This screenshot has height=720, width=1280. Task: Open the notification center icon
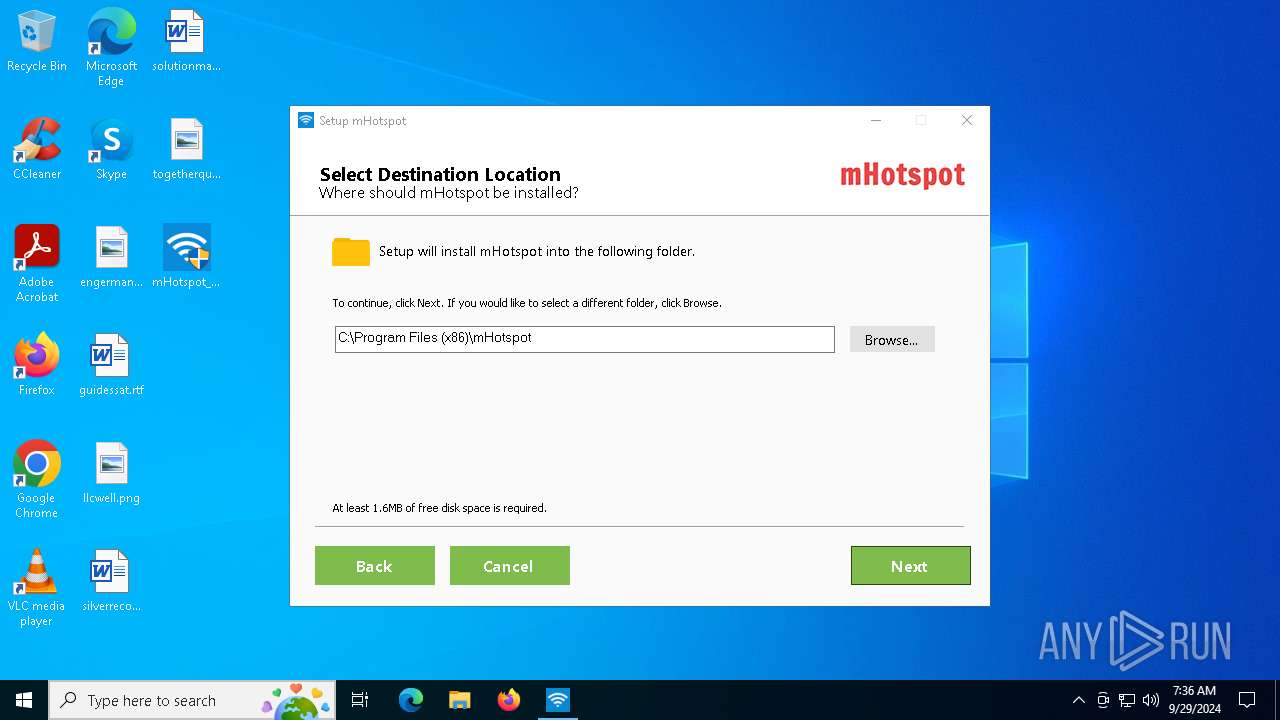pyautogui.click(x=1247, y=700)
